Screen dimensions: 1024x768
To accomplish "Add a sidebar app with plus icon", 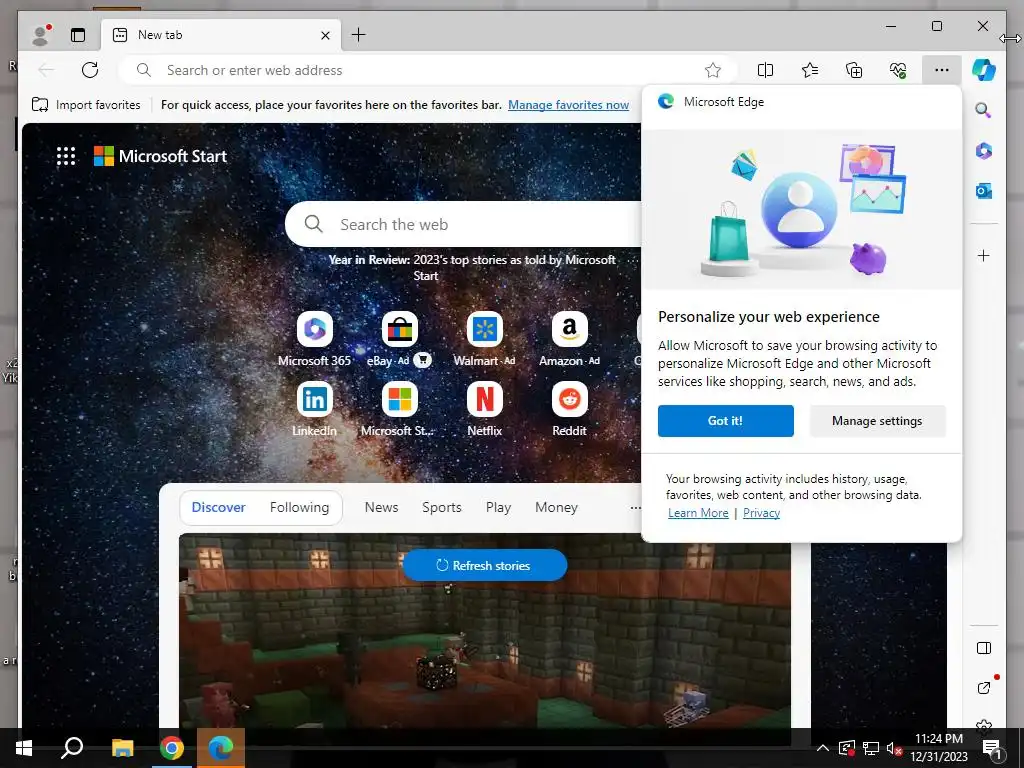I will point(984,255).
